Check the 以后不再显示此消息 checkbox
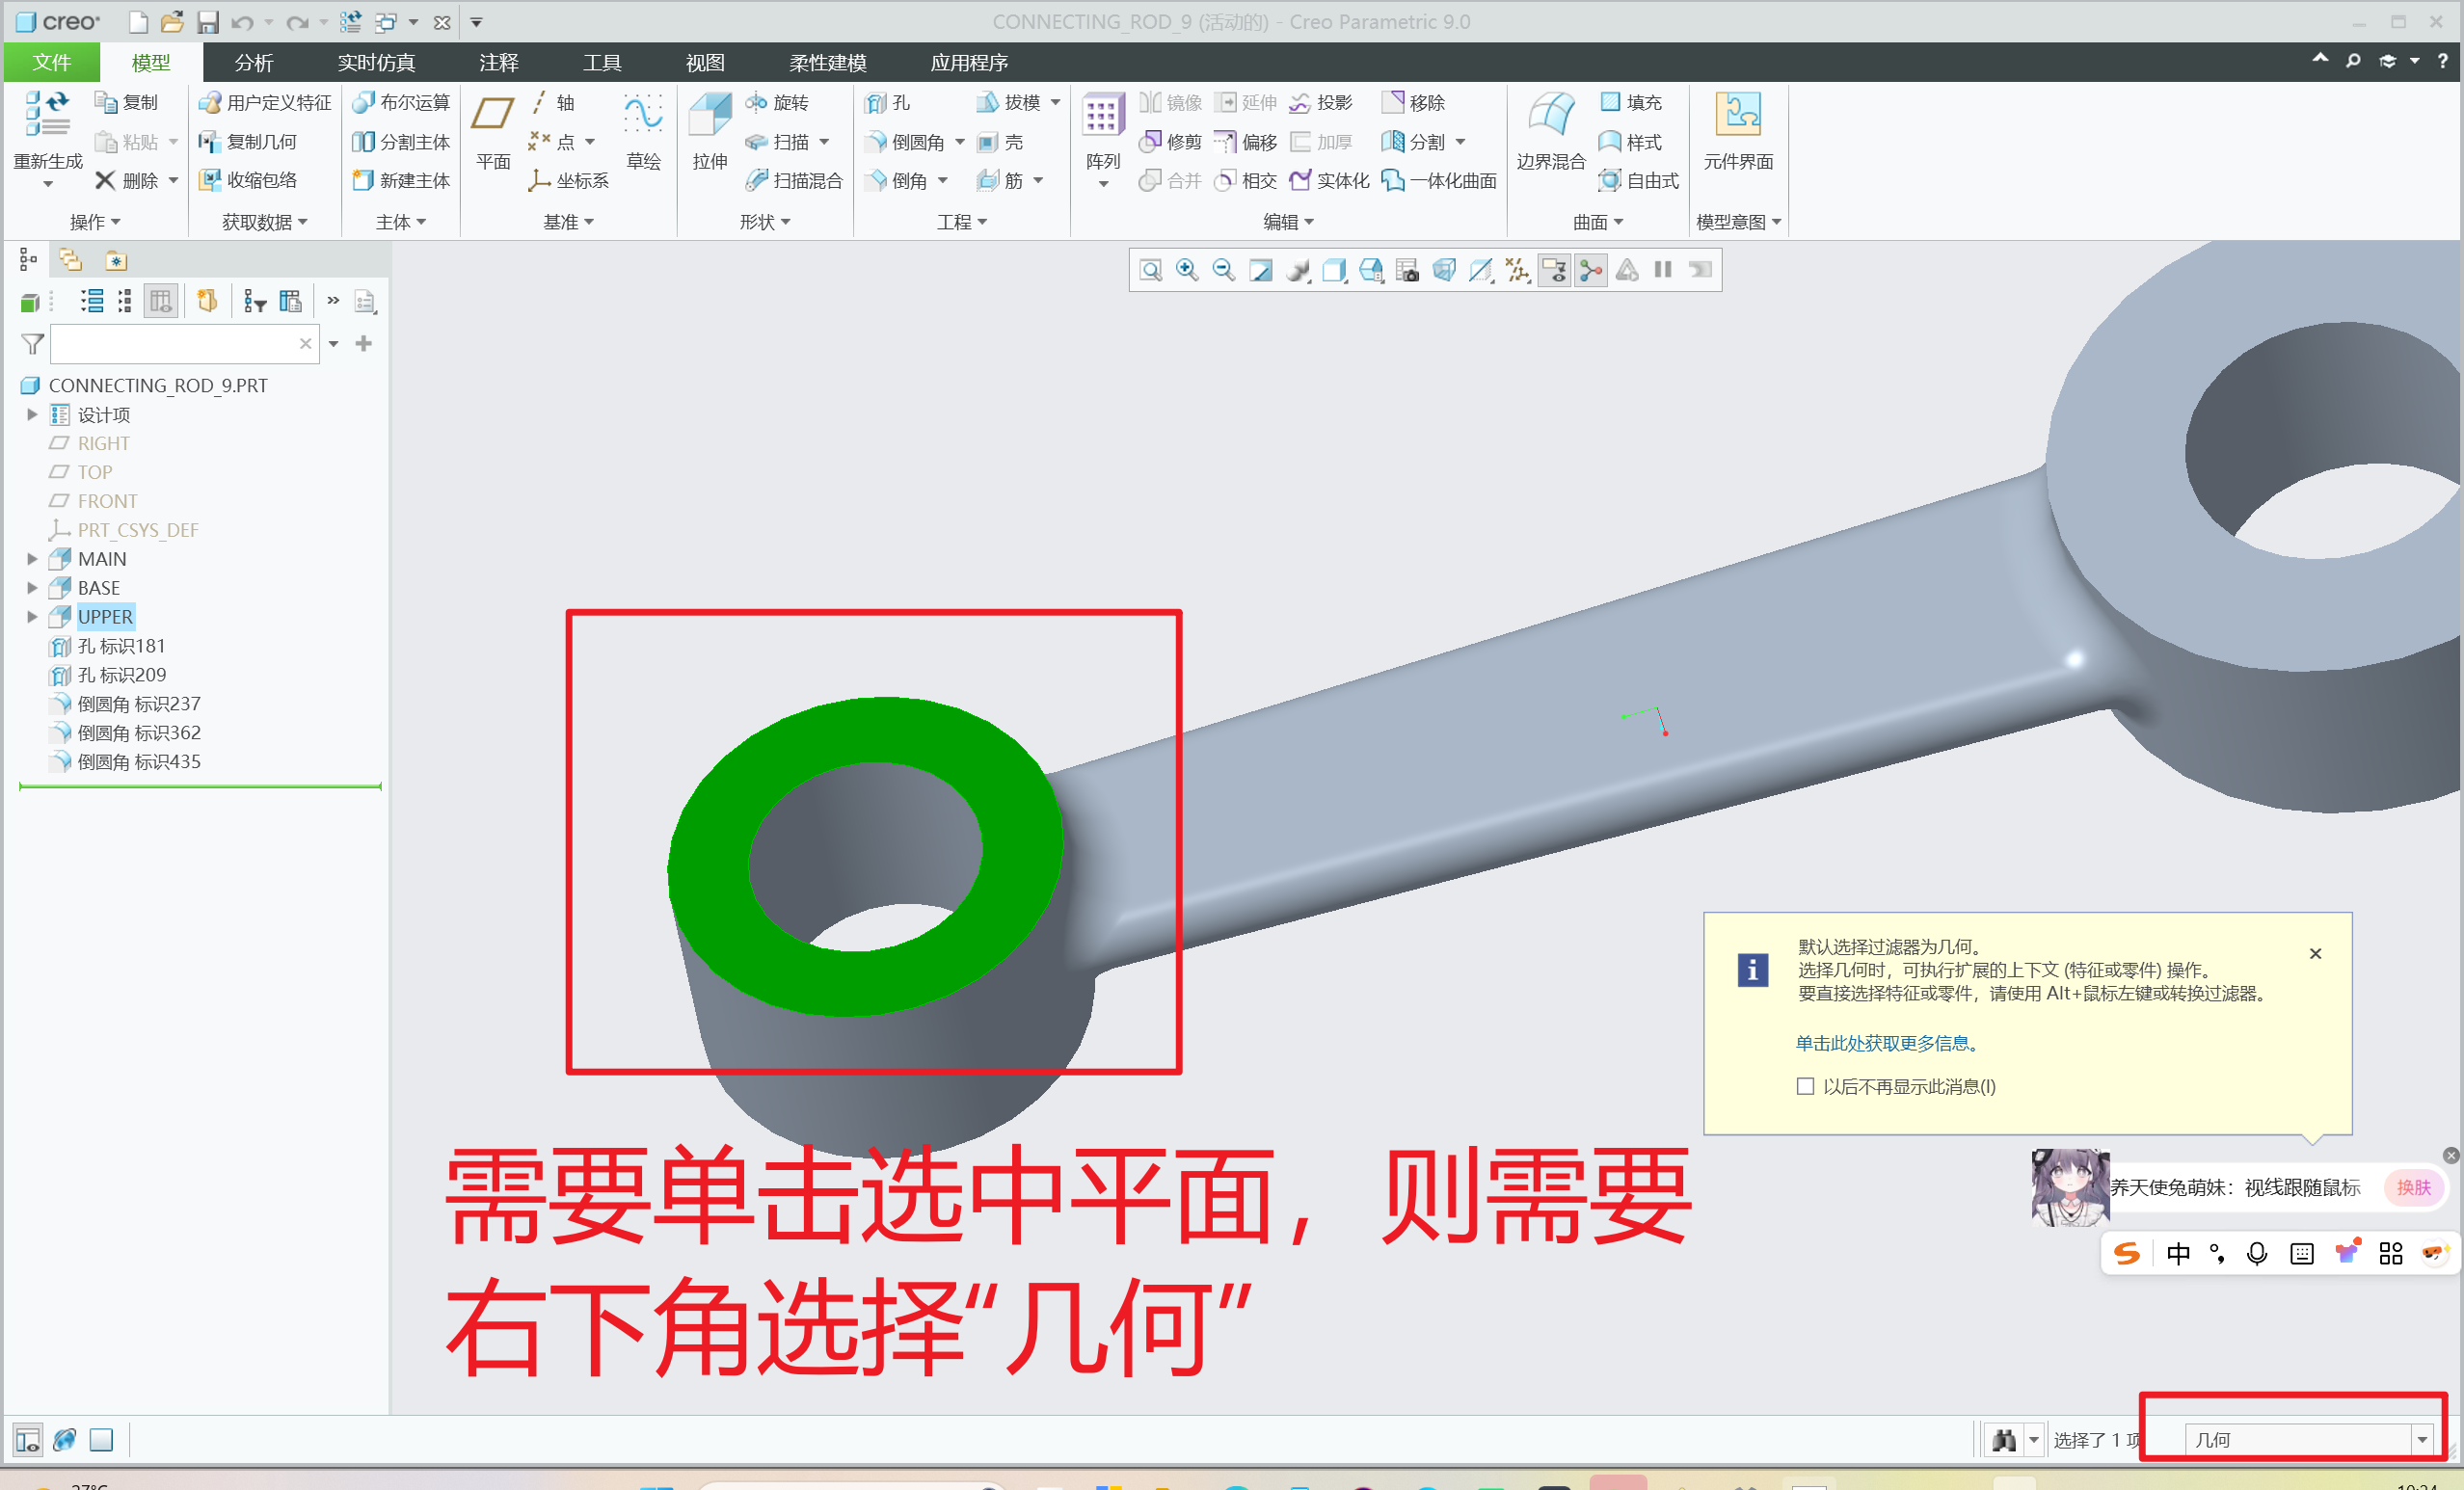The image size is (2464, 1490). click(1805, 1086)
